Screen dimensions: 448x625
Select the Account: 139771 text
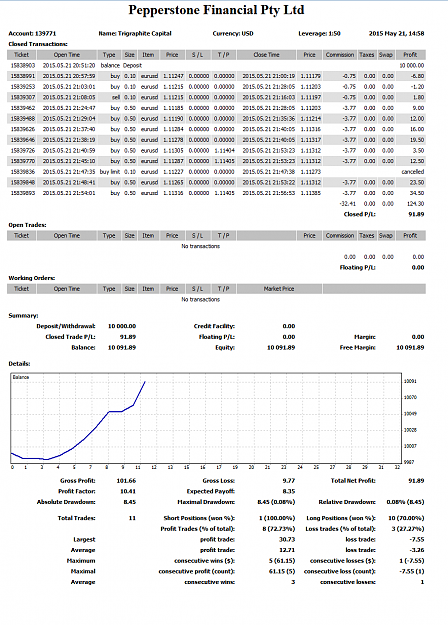pos(32,33)
